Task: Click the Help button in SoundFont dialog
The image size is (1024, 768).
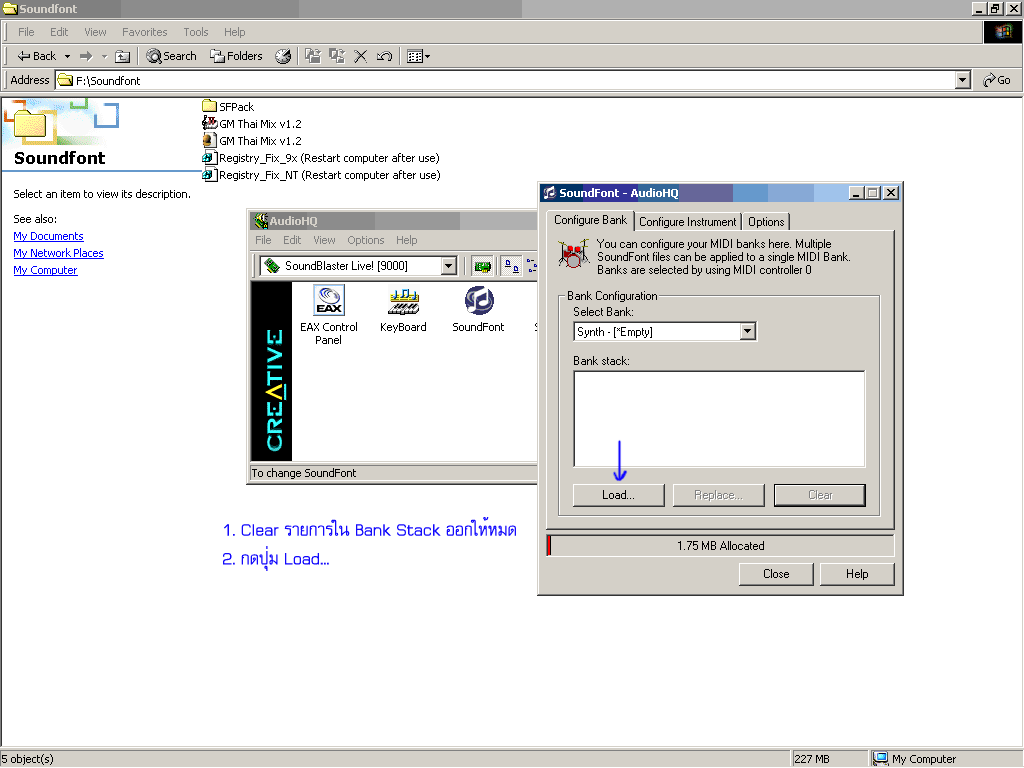Action: [857, 574]
